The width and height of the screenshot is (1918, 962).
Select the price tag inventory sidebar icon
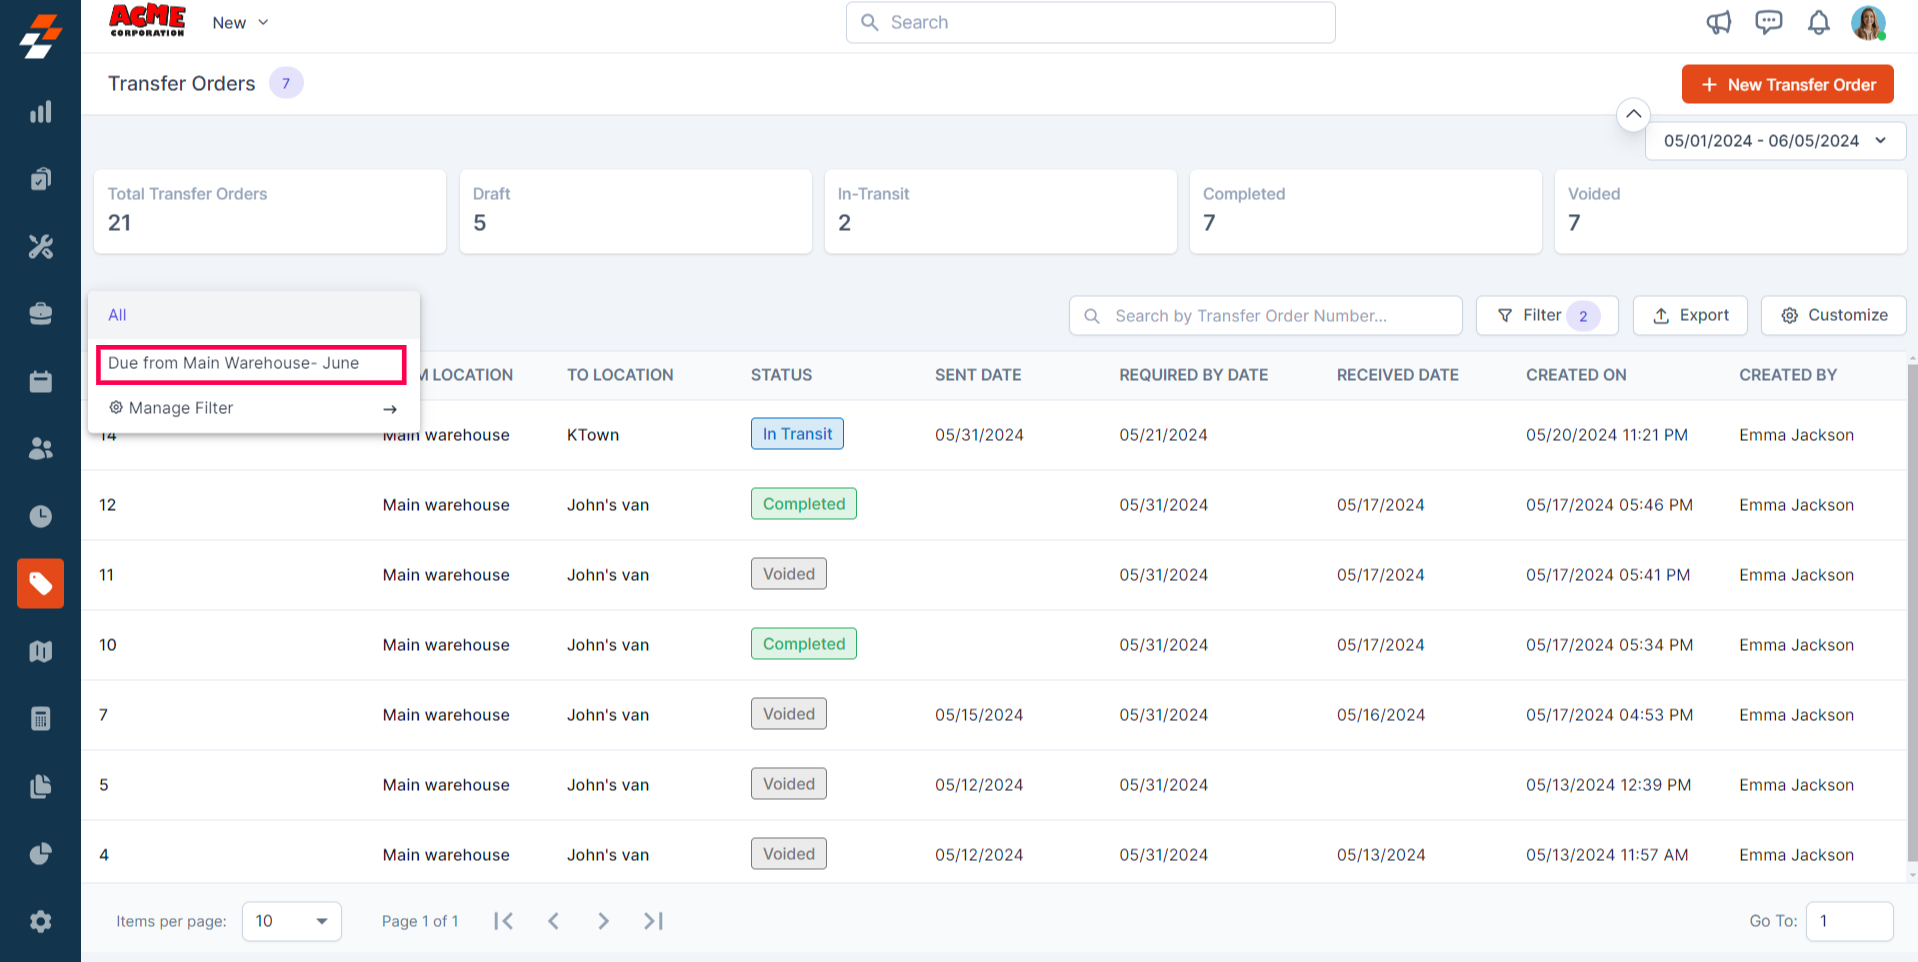click(40, 583)
